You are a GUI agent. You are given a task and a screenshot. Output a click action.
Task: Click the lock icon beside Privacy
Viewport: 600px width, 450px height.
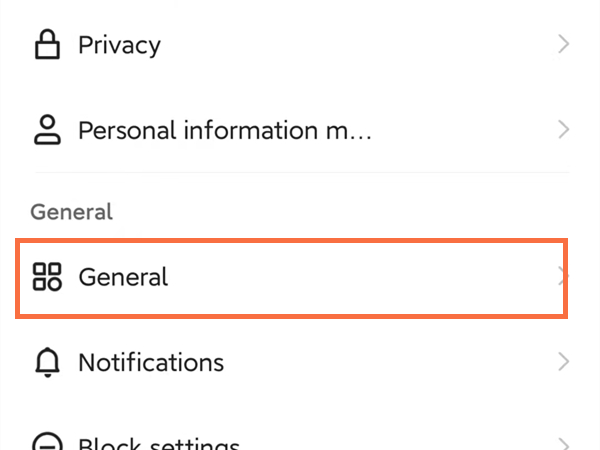(46, 44)
